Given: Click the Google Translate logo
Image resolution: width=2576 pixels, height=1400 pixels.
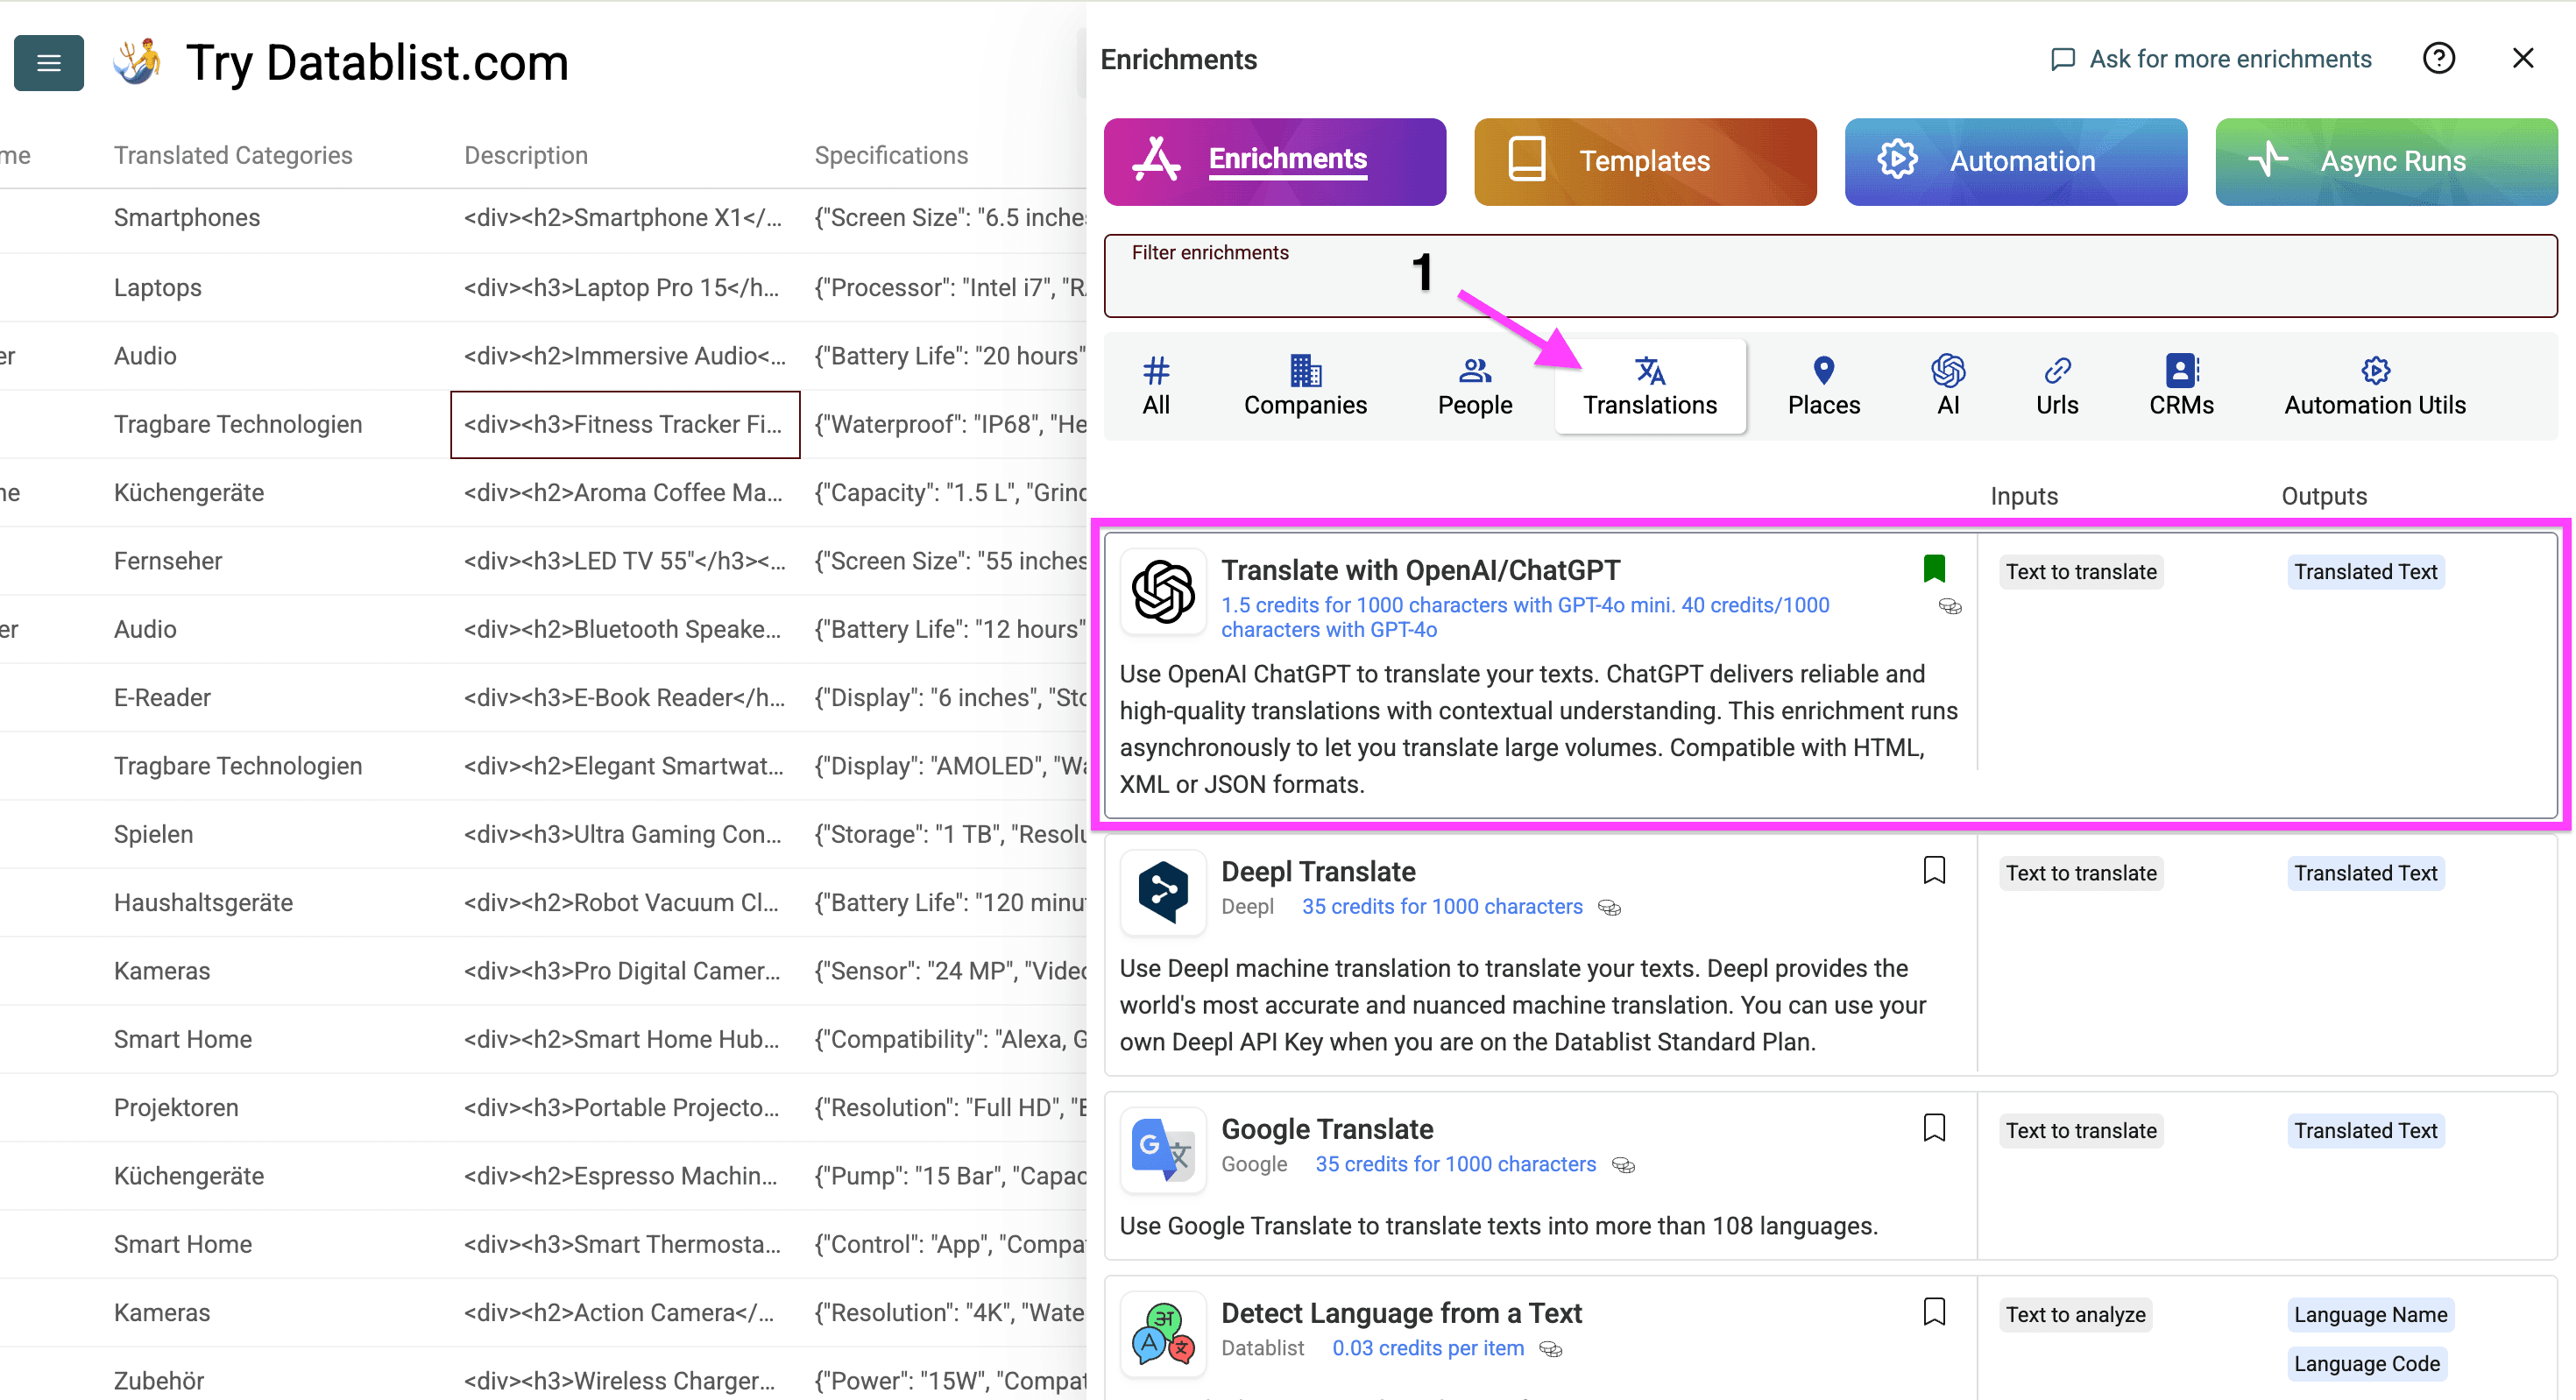Looking at the screenshot, I should click(1162, 1150).
